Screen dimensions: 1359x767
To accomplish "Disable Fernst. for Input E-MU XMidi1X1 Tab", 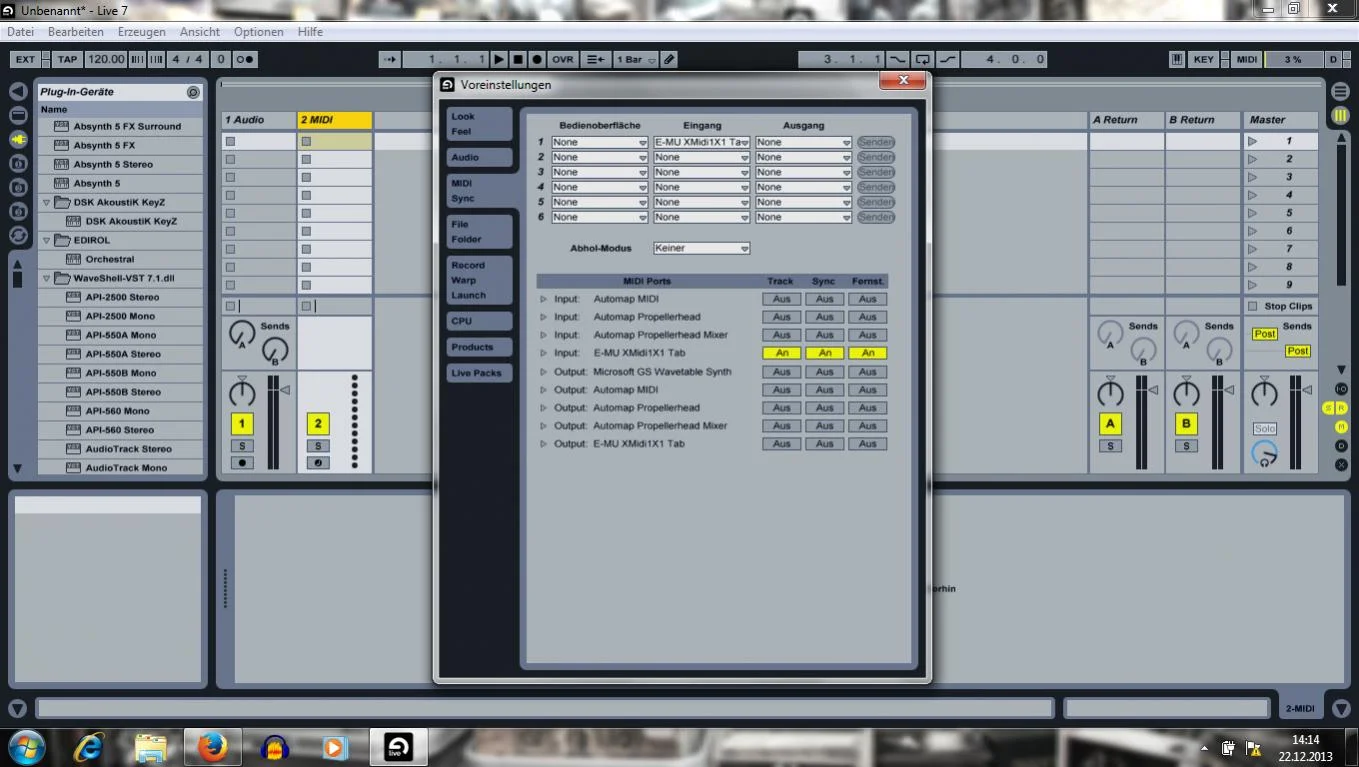I will point(867,353).
